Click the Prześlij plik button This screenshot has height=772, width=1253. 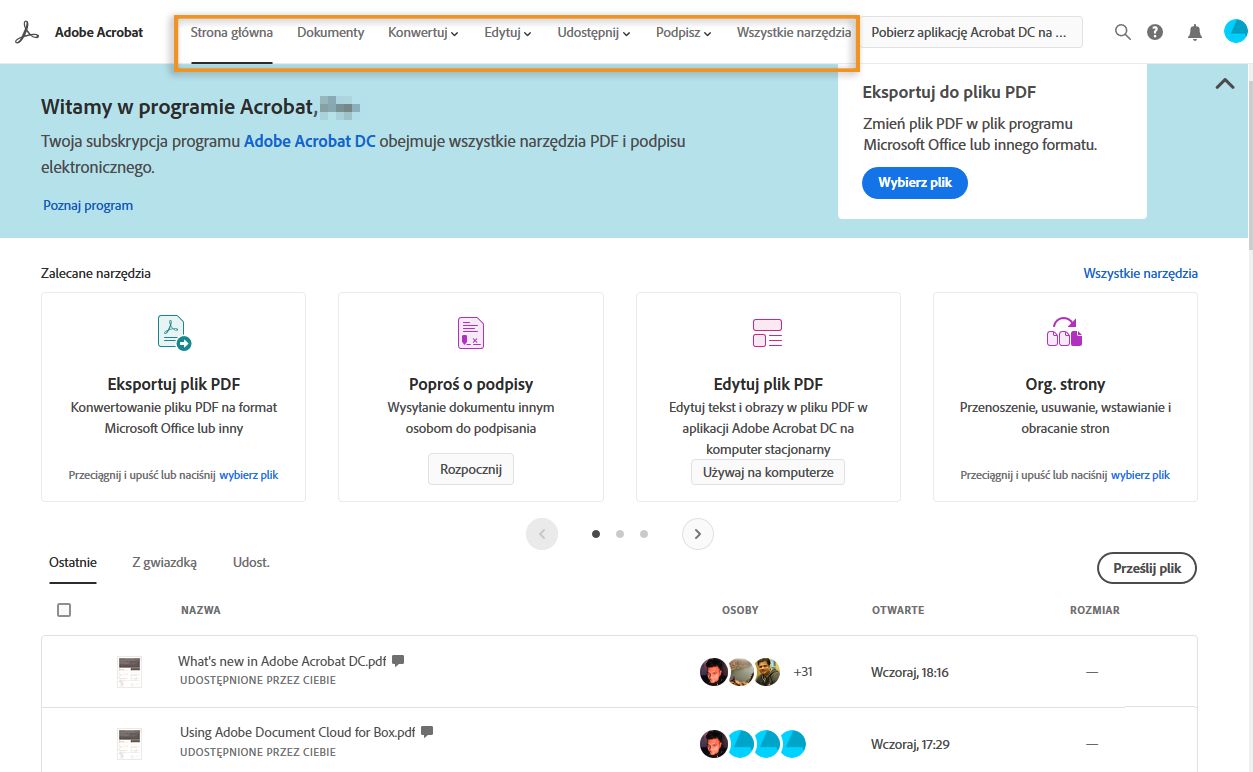[x=1147, y=568]
